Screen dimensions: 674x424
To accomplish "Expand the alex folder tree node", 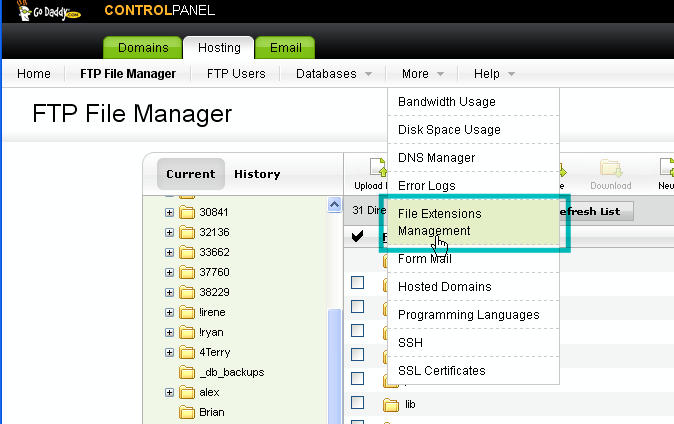I will tap(169, 392).
